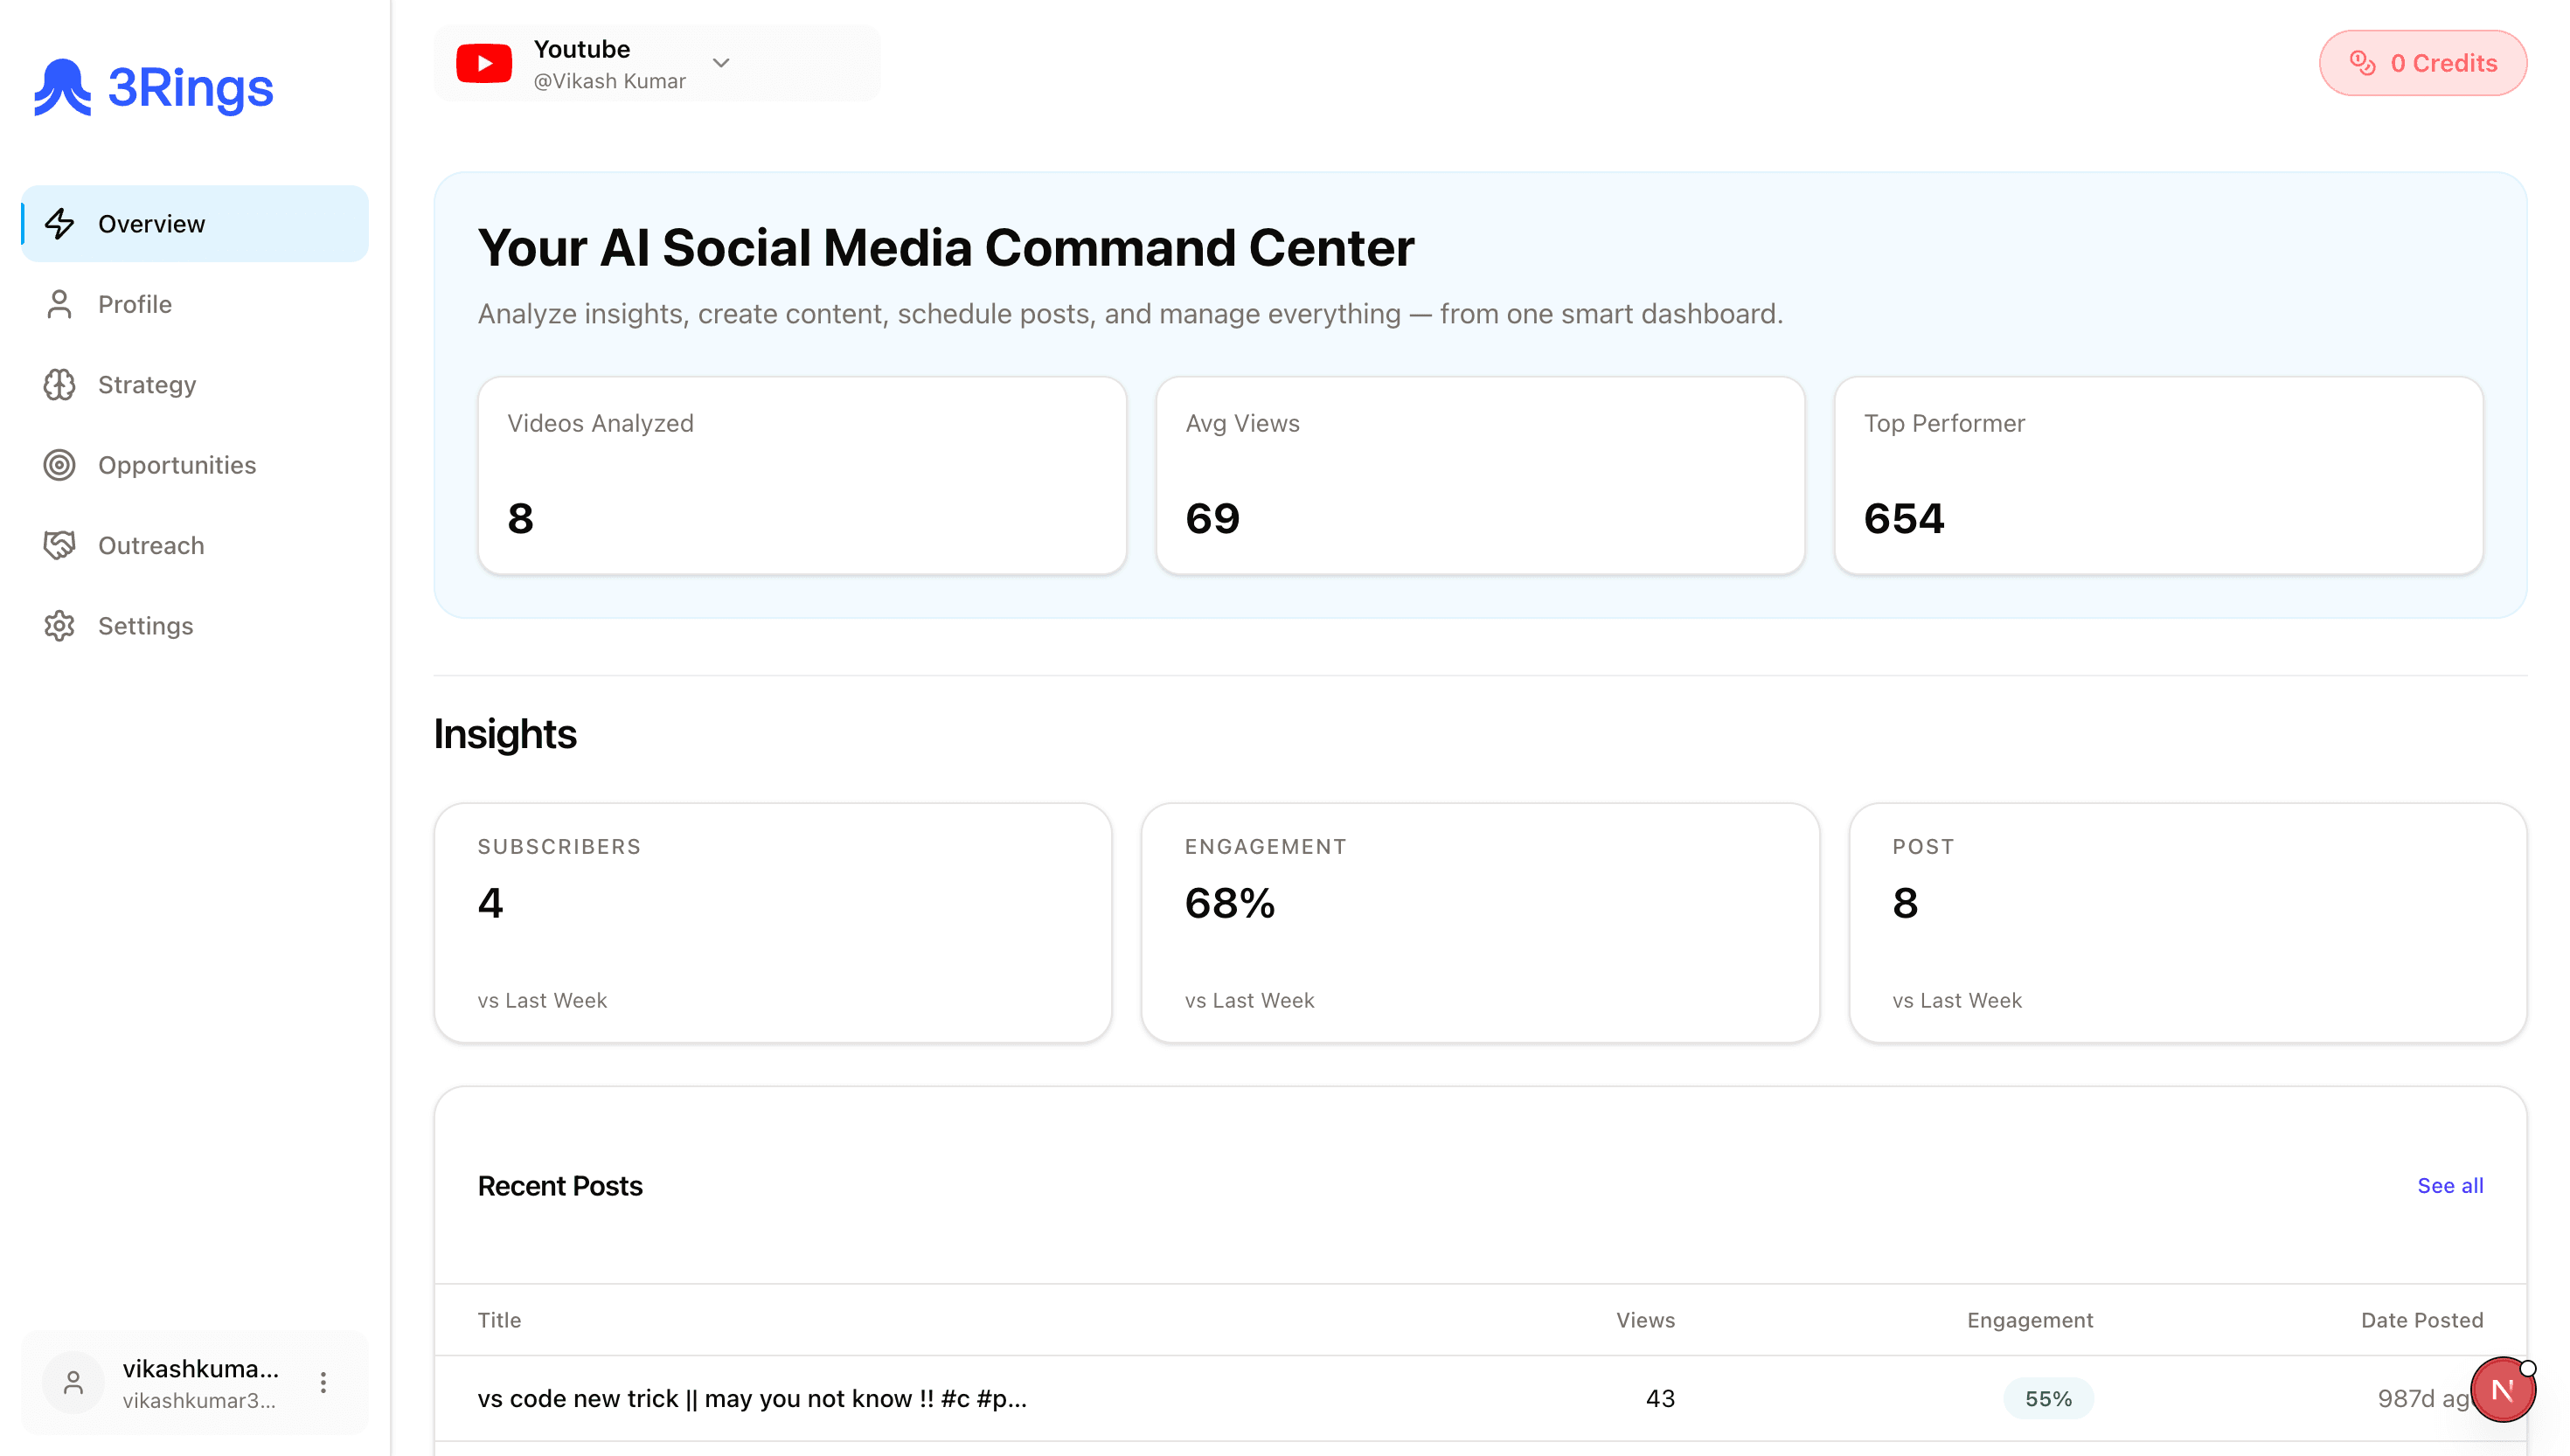Image resolution: width=2570 pixels, height=1456 pixels.
Task: Collapse the @Vikash Kumar channel selector
Action: pos(721,62)
